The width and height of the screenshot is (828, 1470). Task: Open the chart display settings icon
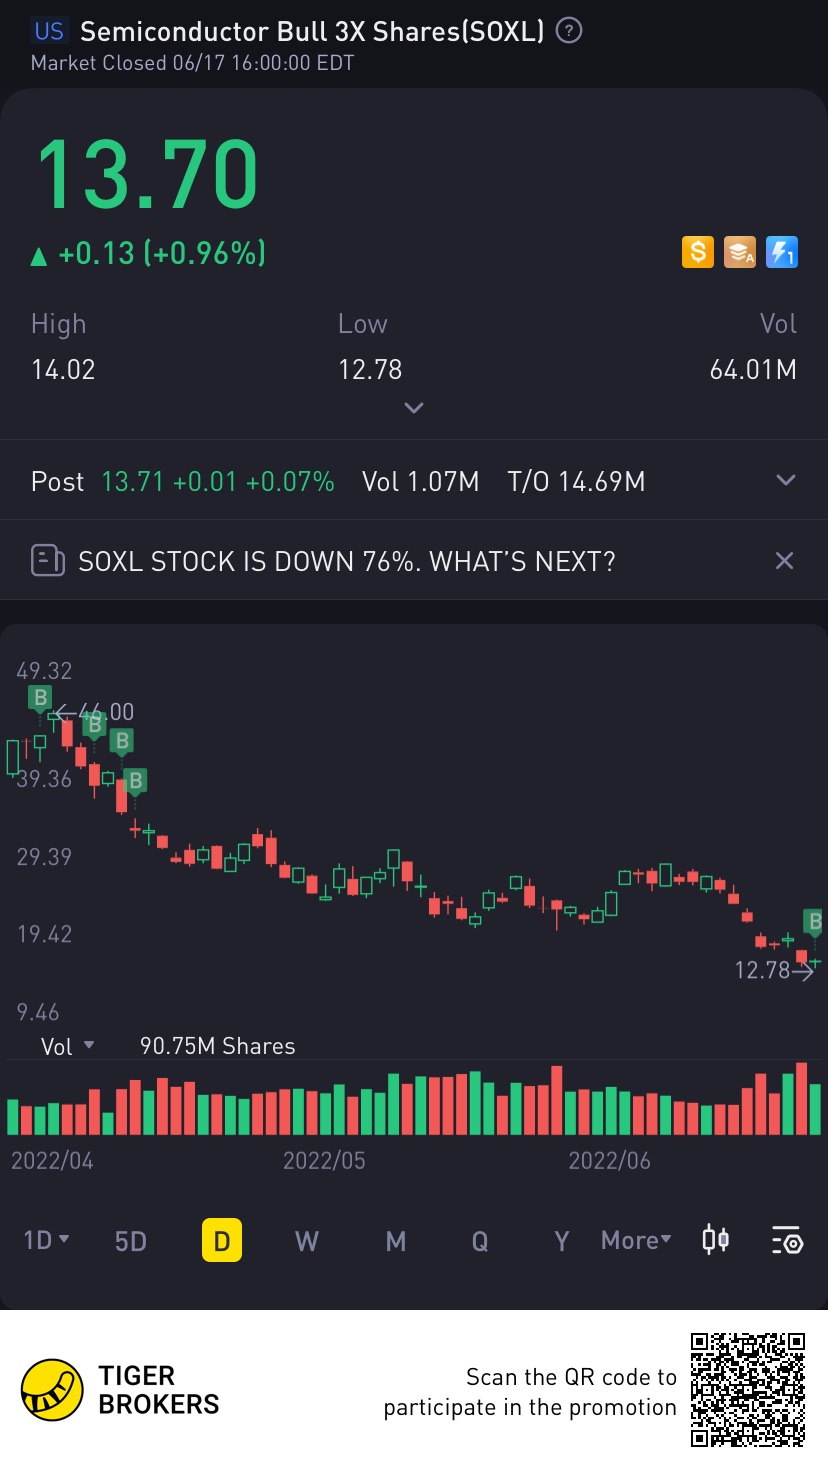(x=787, y=1241)
